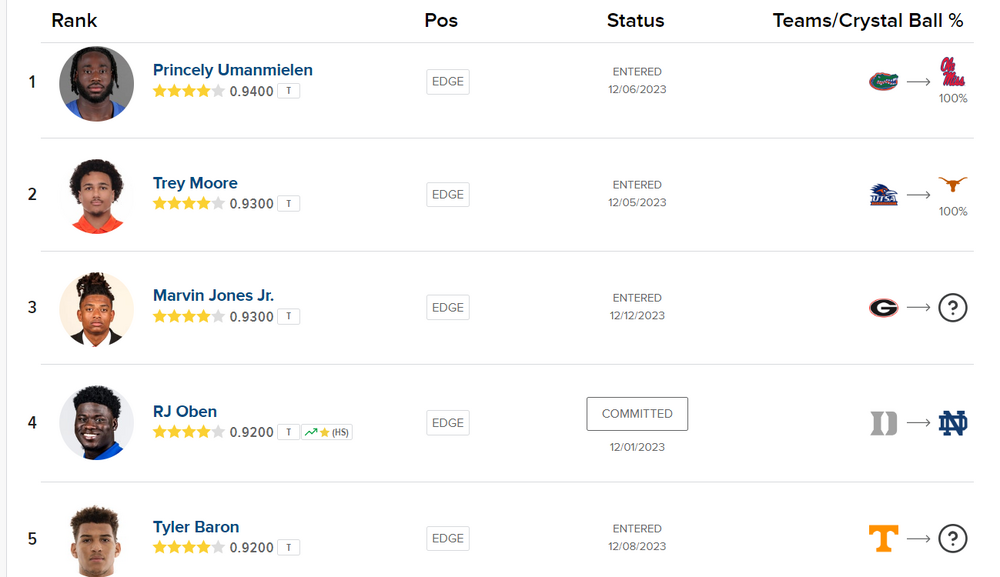
Task: Click the COMMITTED button for RJ Oben
Action: tap(637, 414)
